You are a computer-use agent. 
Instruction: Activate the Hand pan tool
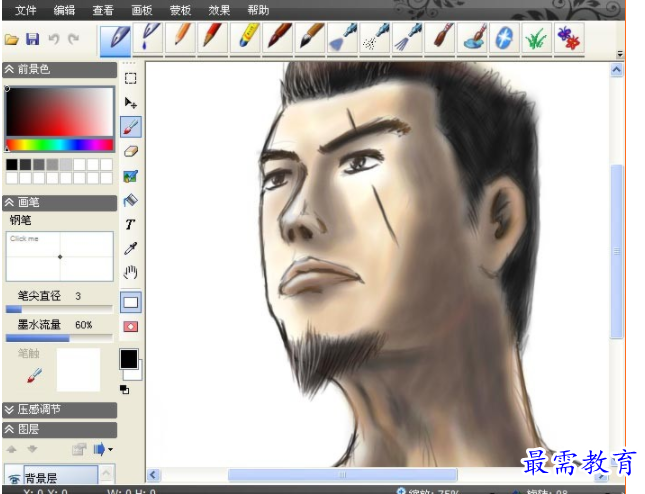pos(130,272)
